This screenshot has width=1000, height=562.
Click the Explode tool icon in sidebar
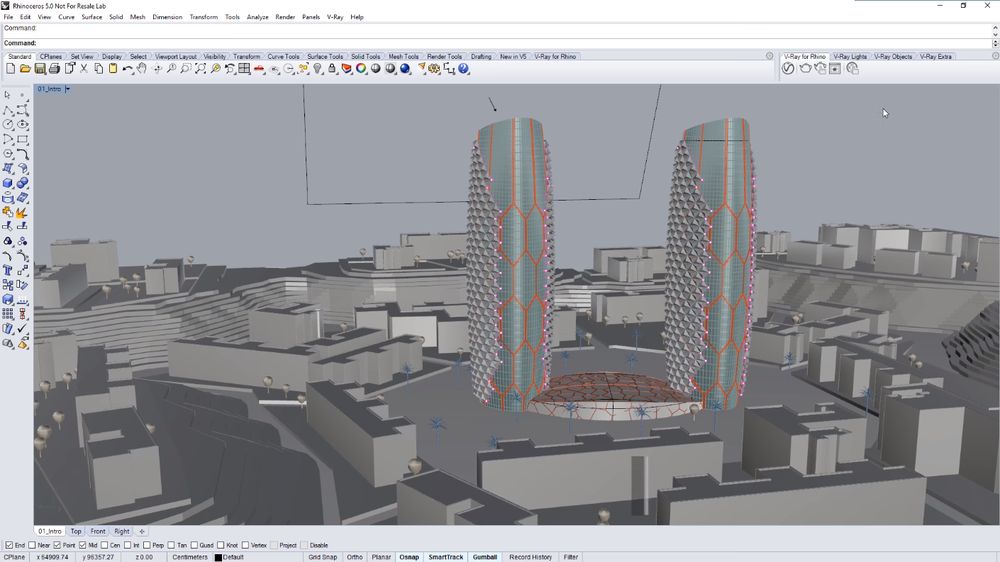[x=22, y=212]
